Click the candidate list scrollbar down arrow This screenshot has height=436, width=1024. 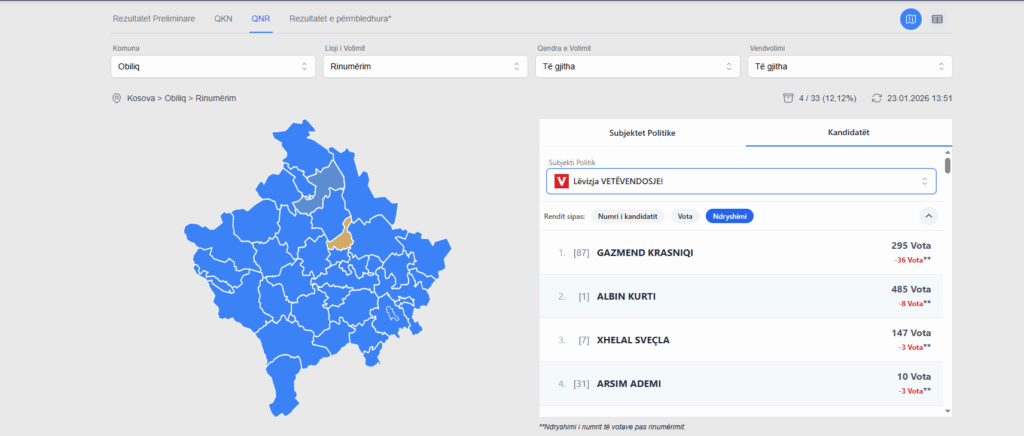pos(947,410)
